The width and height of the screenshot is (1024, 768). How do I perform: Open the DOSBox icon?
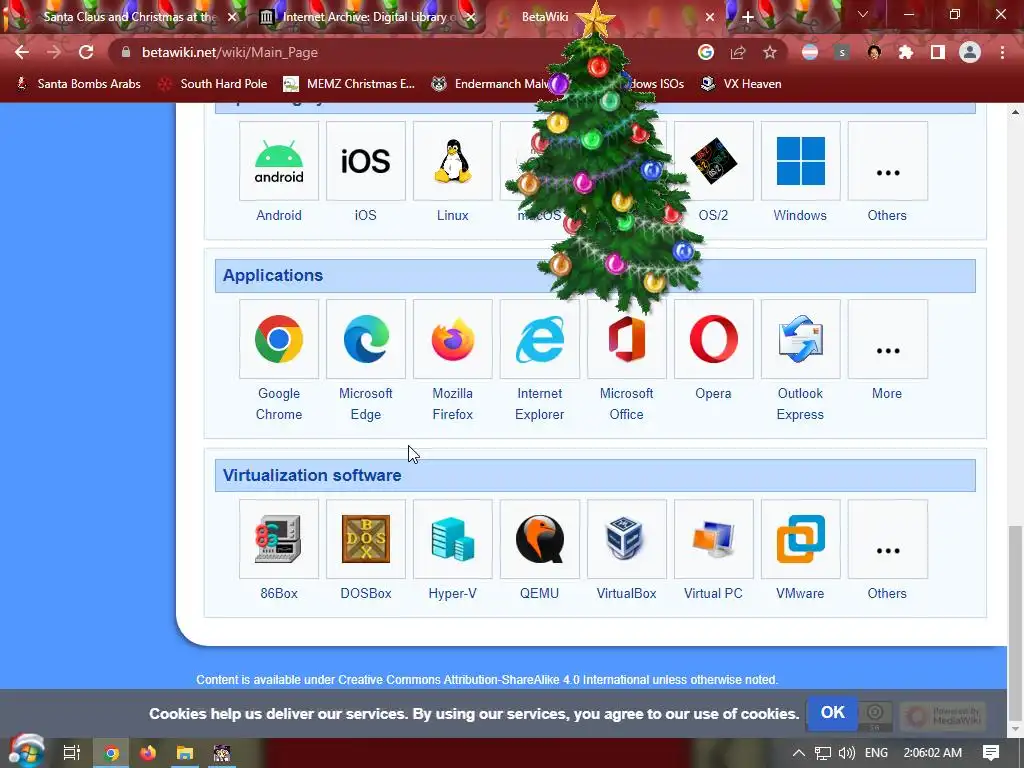(366, 539)
